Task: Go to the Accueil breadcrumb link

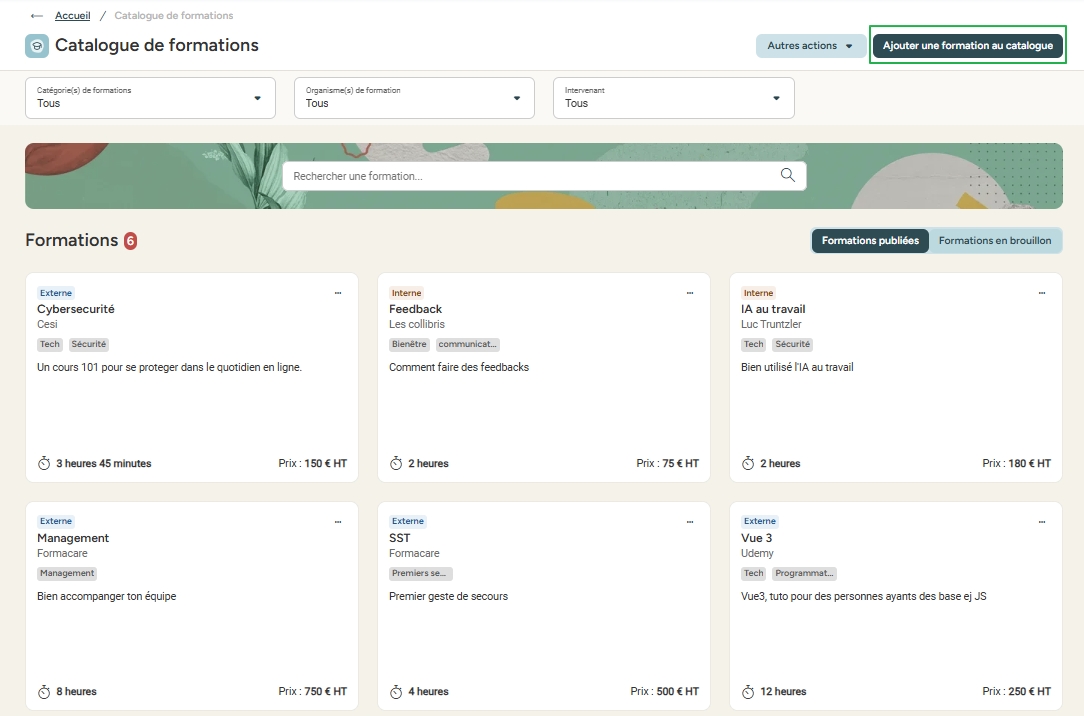Action: [x=72, y=16]
